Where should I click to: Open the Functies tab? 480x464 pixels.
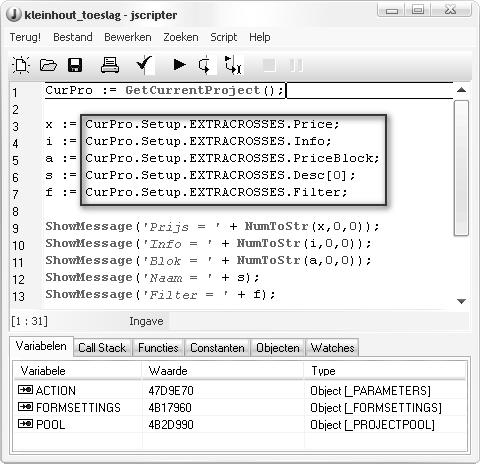click(x=158, y=348)
